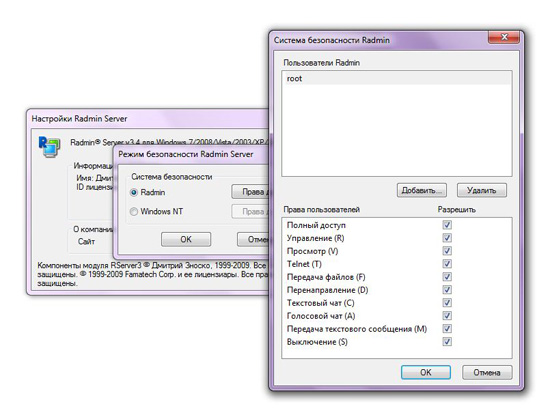This screenshot has width=550, height=417.
Task: Toggle the Перенаправление (D) checkbox
Action: pos(447,290)
